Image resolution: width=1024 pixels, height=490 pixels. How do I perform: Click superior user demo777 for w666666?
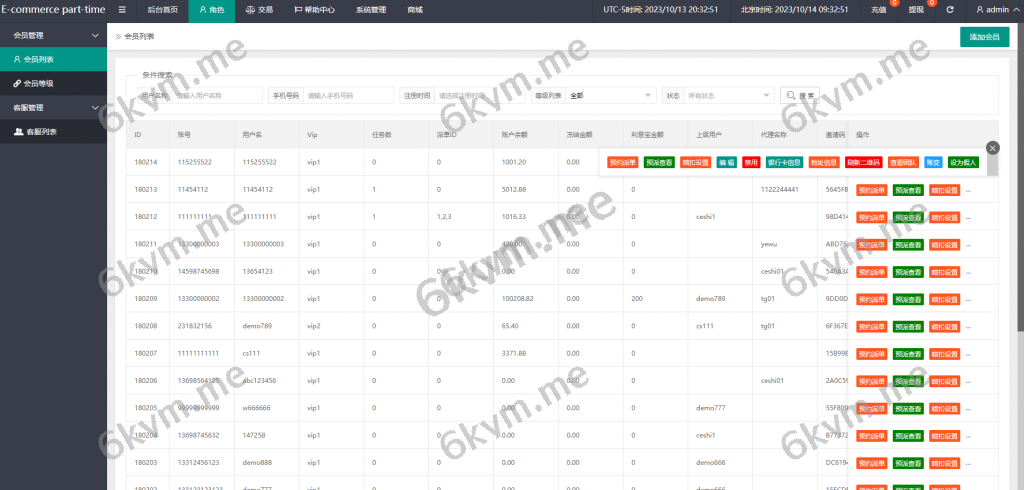pos(711,408)
